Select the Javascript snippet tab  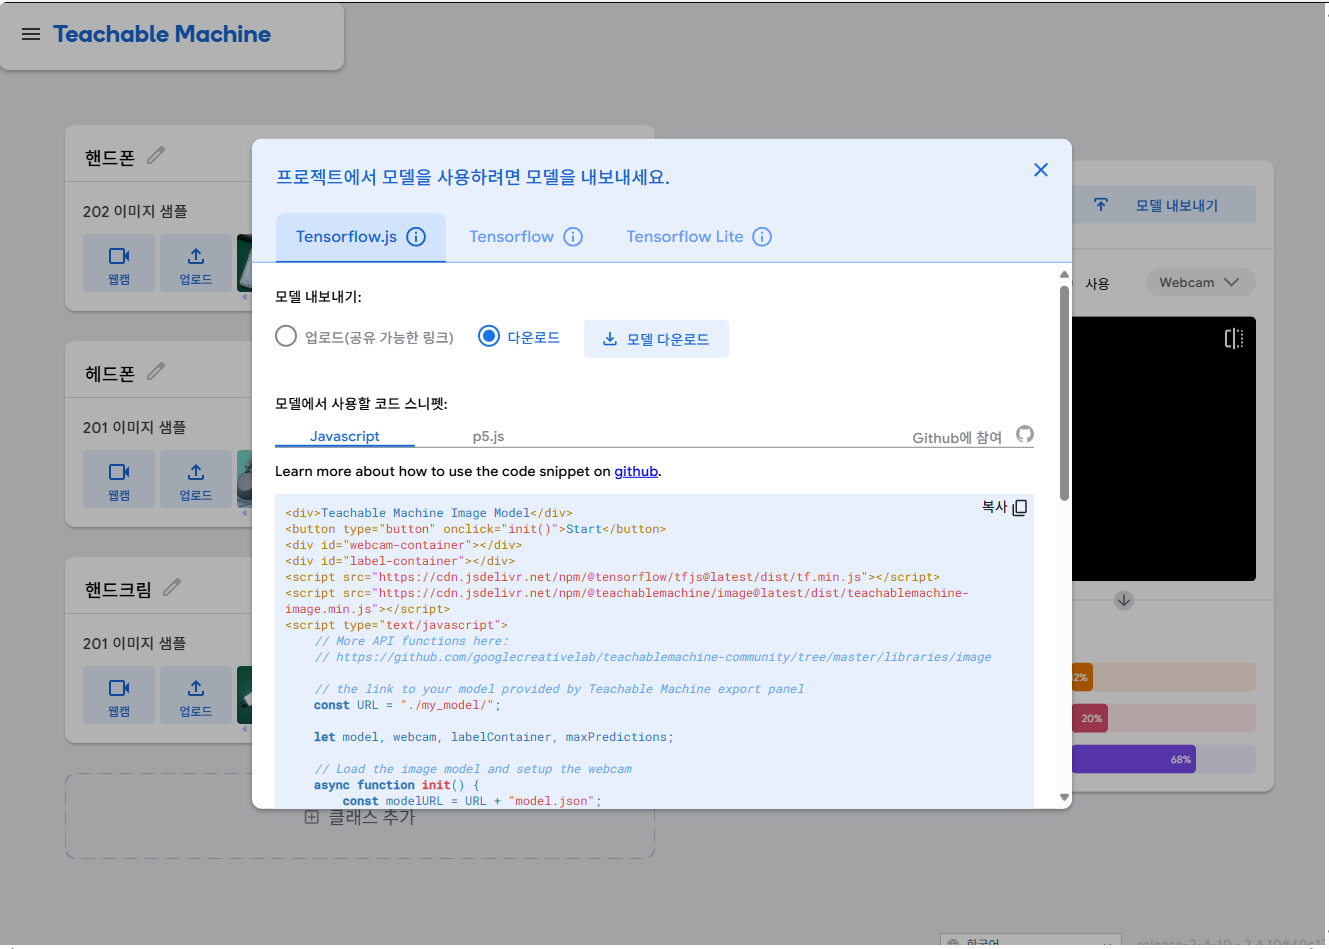pyautogui.click(x=345, y=436)
